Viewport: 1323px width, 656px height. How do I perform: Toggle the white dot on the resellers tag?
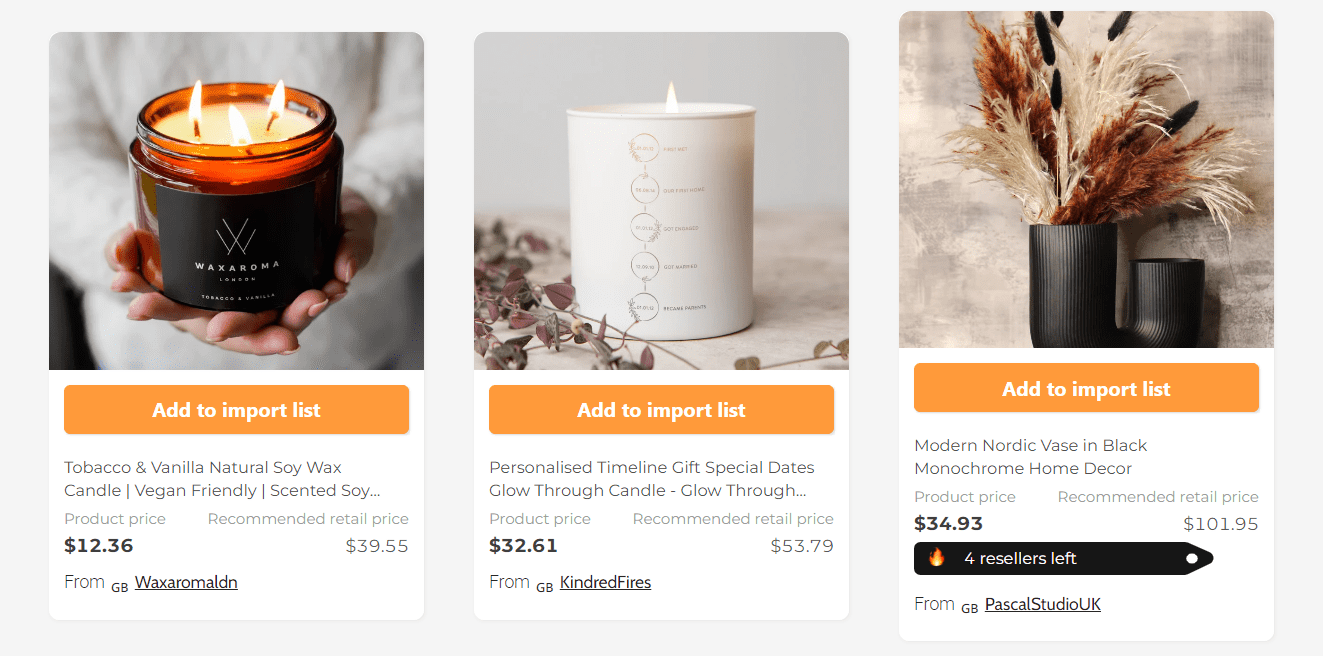[x=1191, y=558]
